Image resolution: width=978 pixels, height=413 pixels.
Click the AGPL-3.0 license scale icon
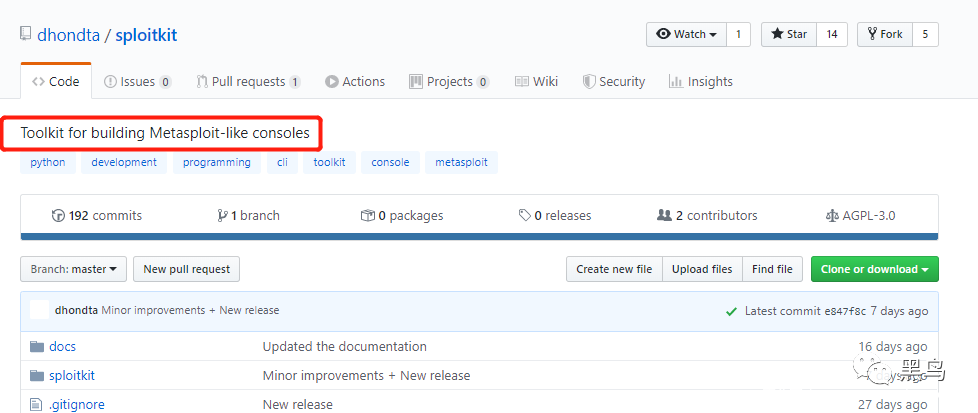pos(832,215)
